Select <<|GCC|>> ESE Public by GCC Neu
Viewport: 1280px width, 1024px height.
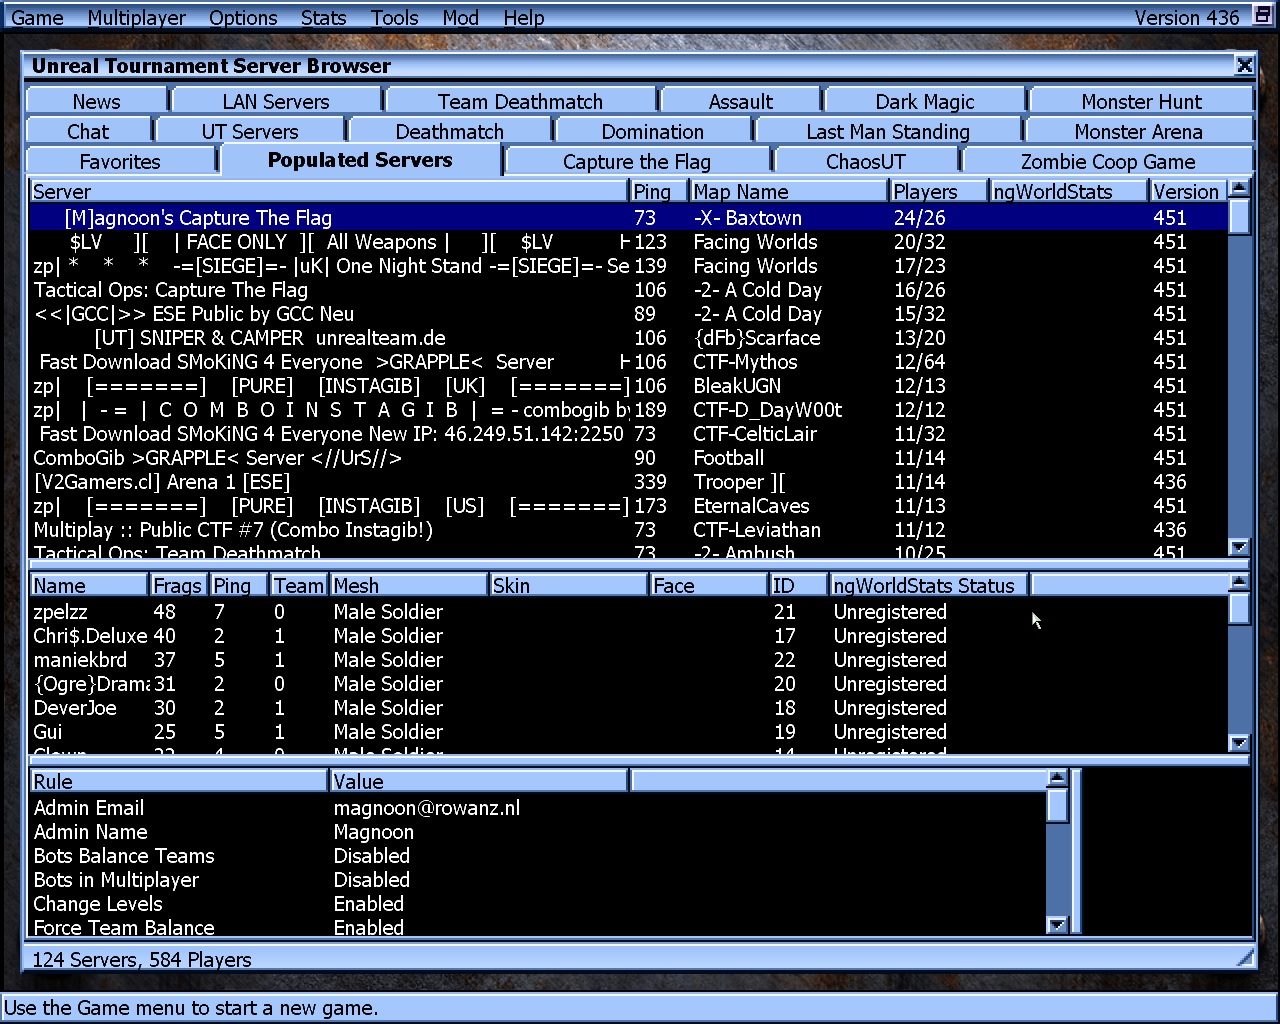[629, 314]
